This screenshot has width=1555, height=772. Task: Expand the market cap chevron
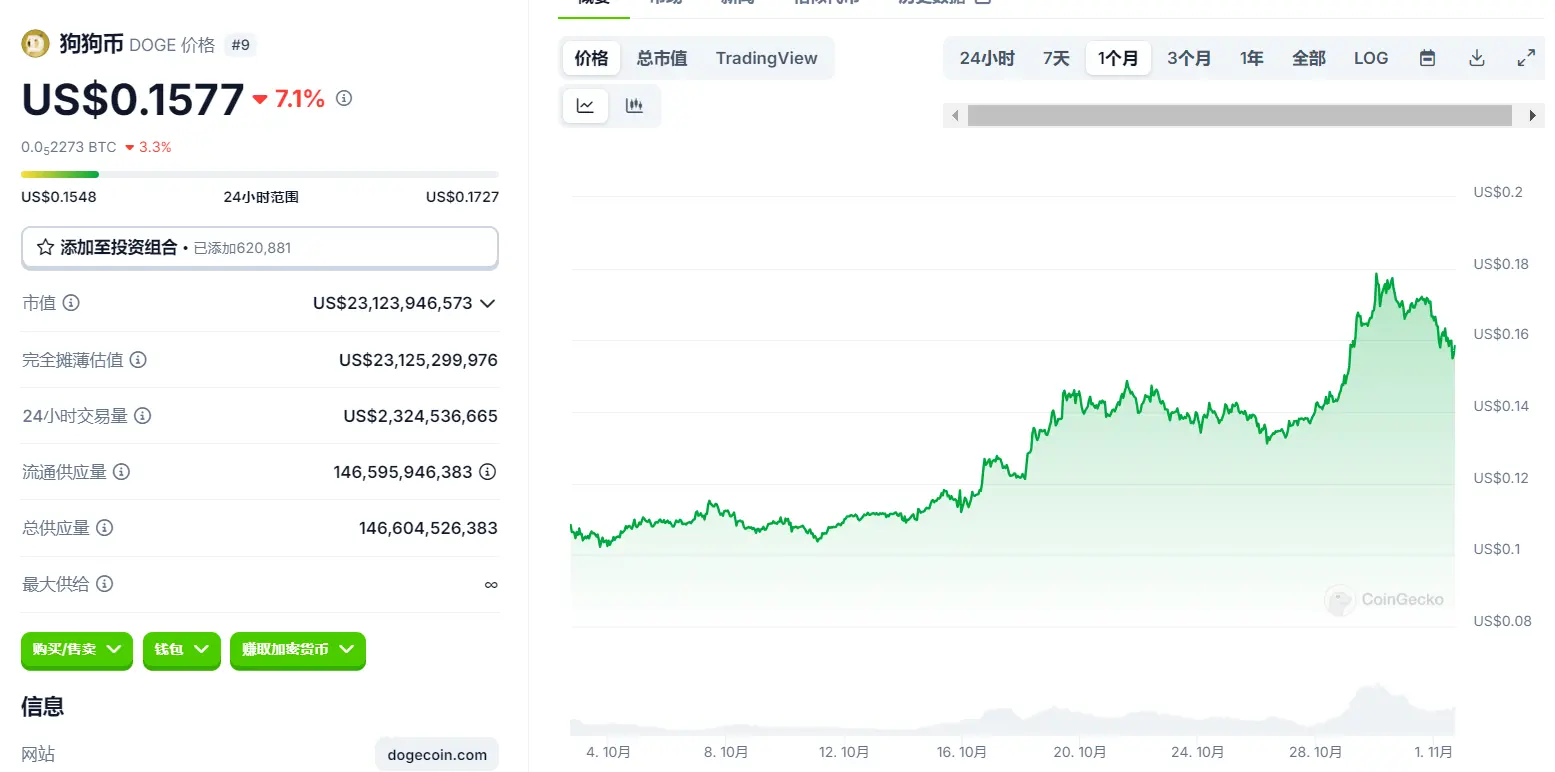pyautogui.click(x=488, y=303)
